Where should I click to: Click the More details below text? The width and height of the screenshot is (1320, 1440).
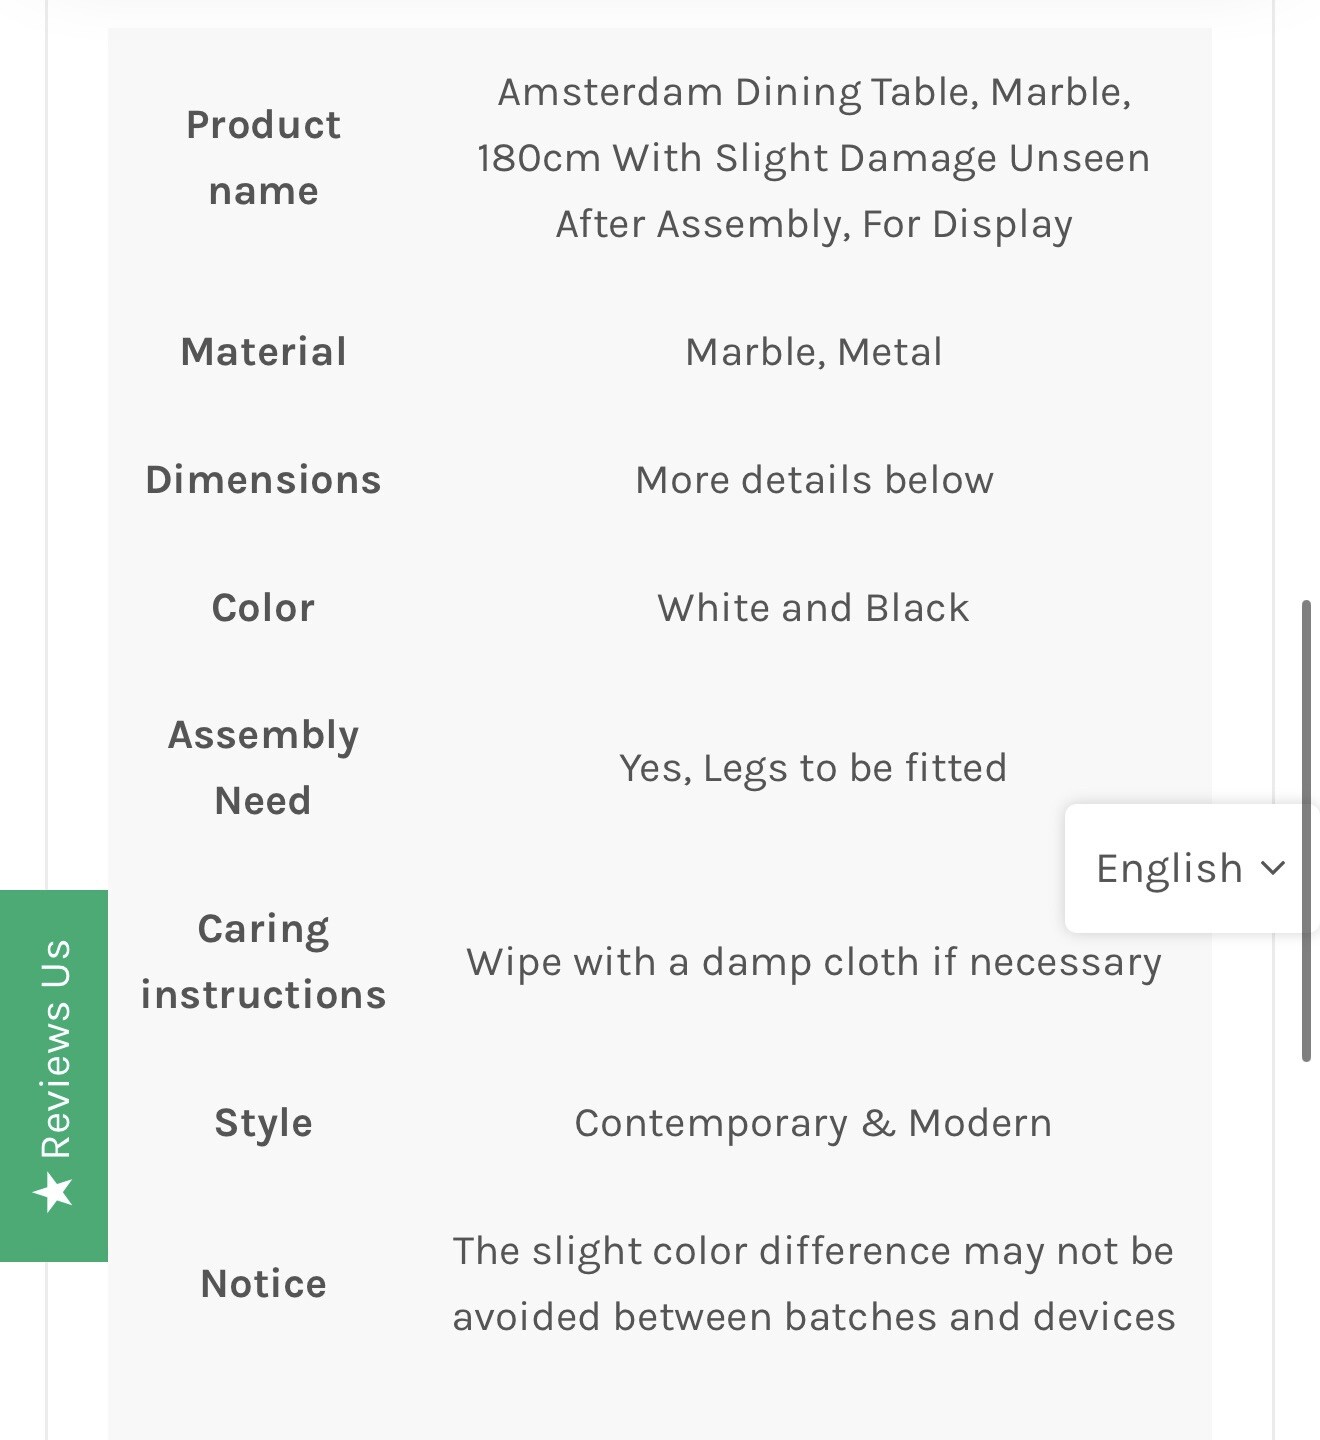pos(814,480)
